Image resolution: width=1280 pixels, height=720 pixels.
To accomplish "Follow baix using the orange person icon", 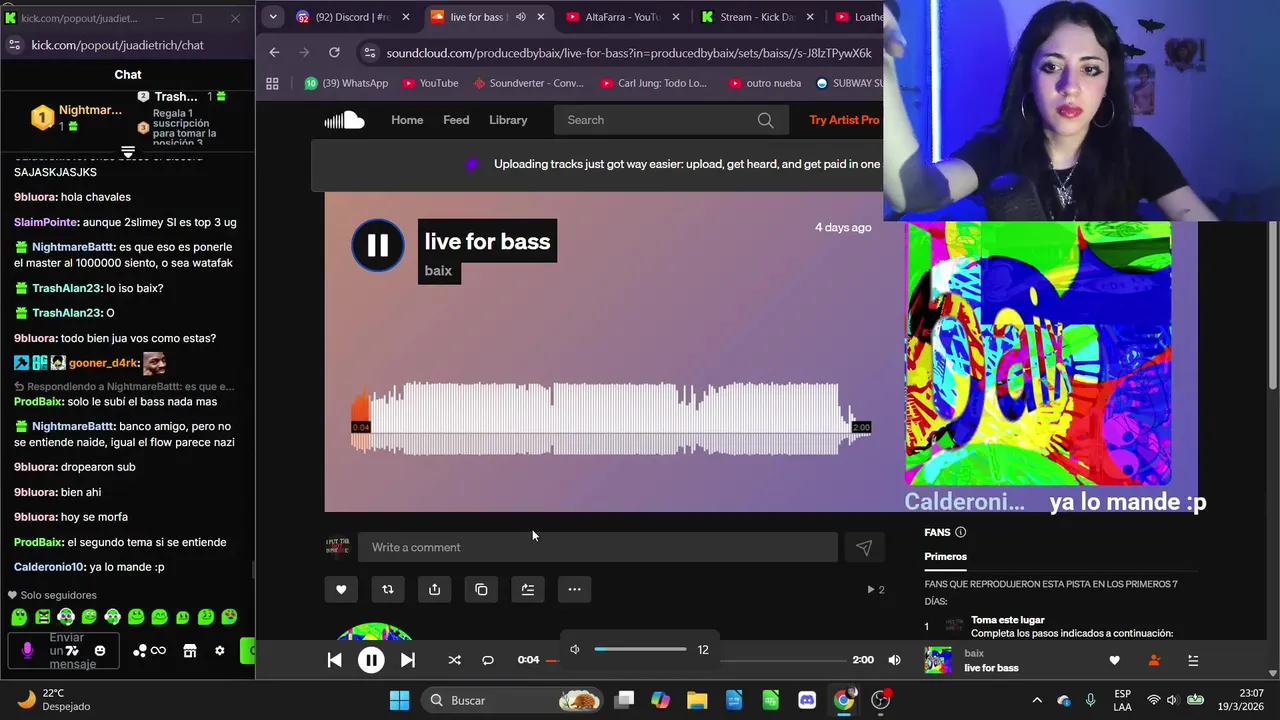I will click(1154, 660).
